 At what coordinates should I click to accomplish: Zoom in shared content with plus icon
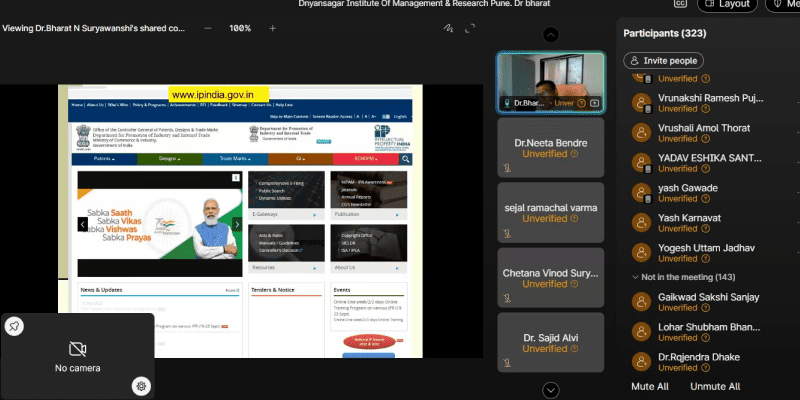coord(272,29)
